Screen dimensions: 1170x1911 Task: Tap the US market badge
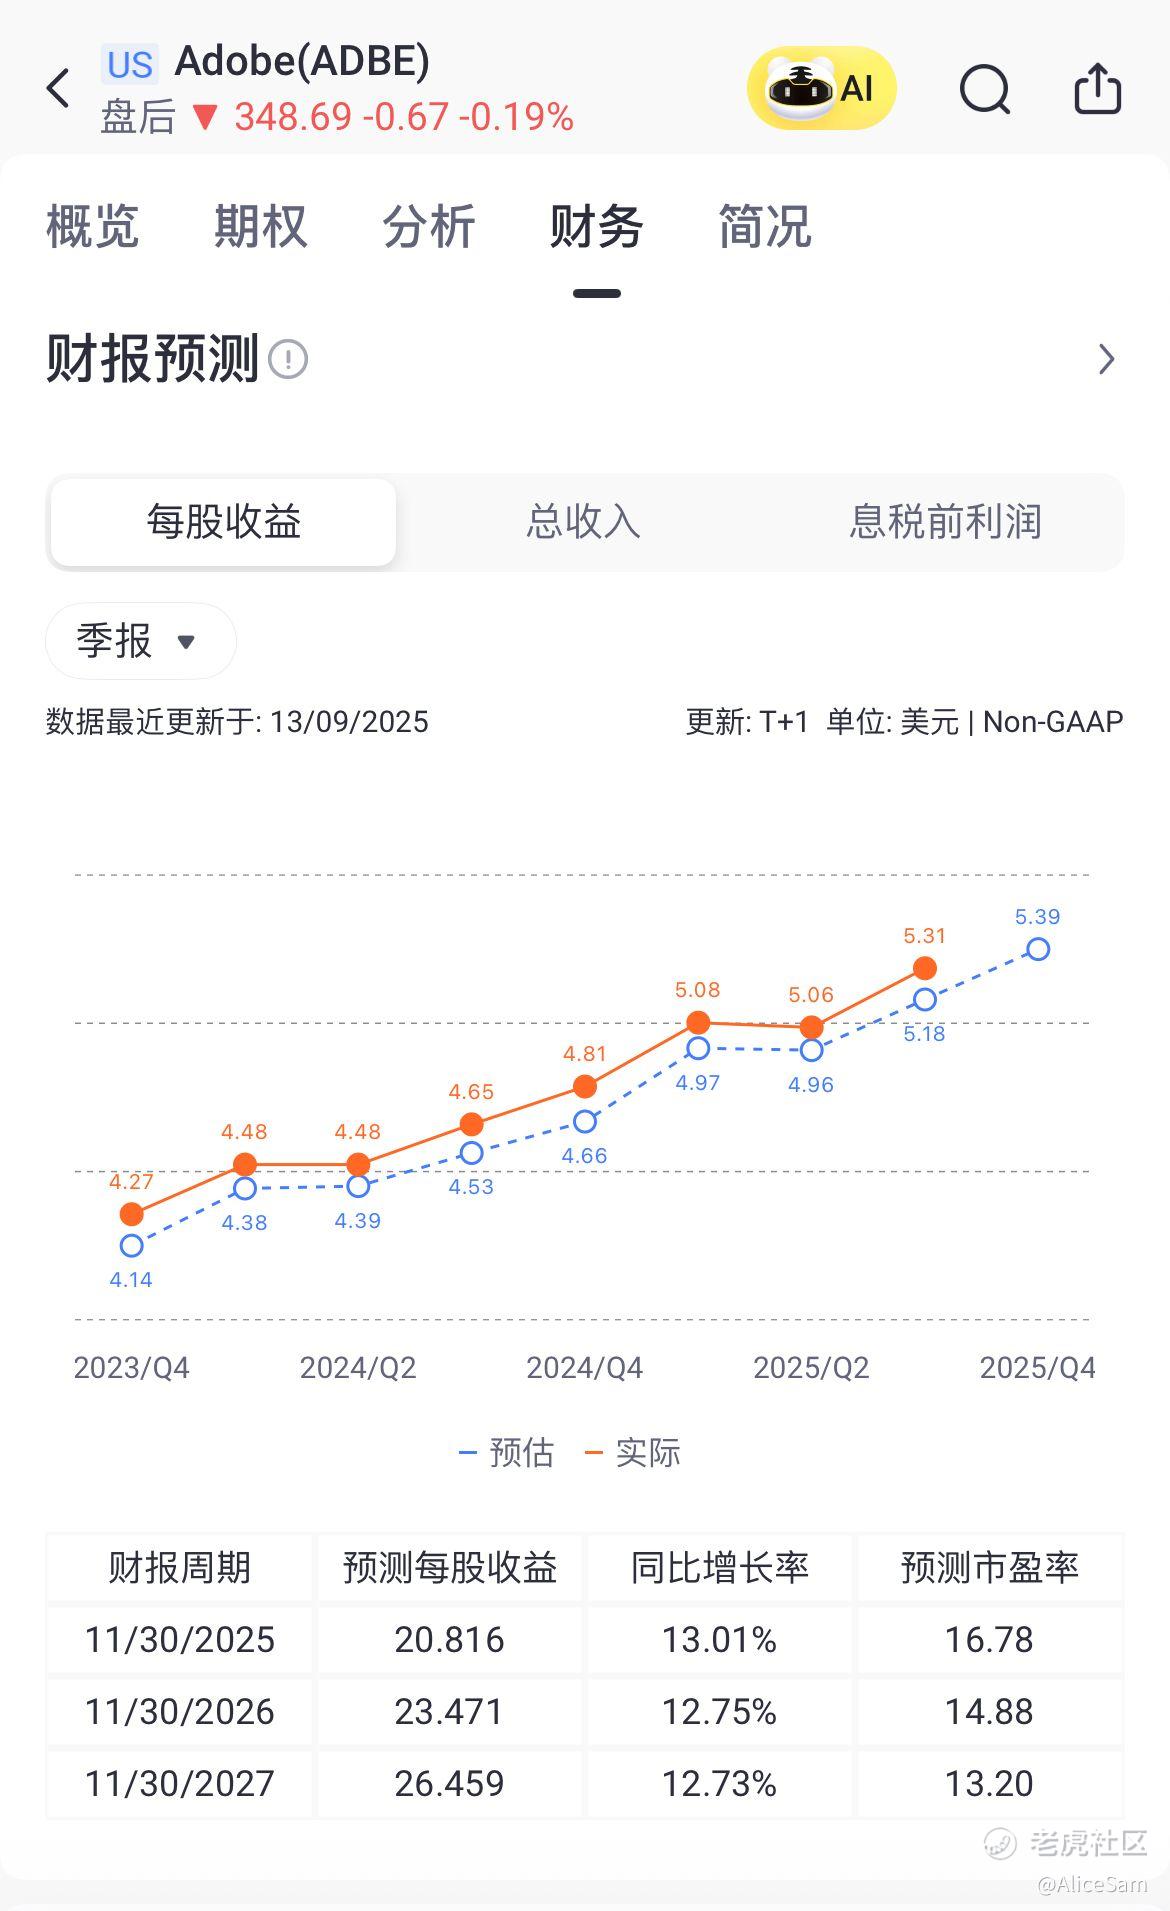point(130,64)
